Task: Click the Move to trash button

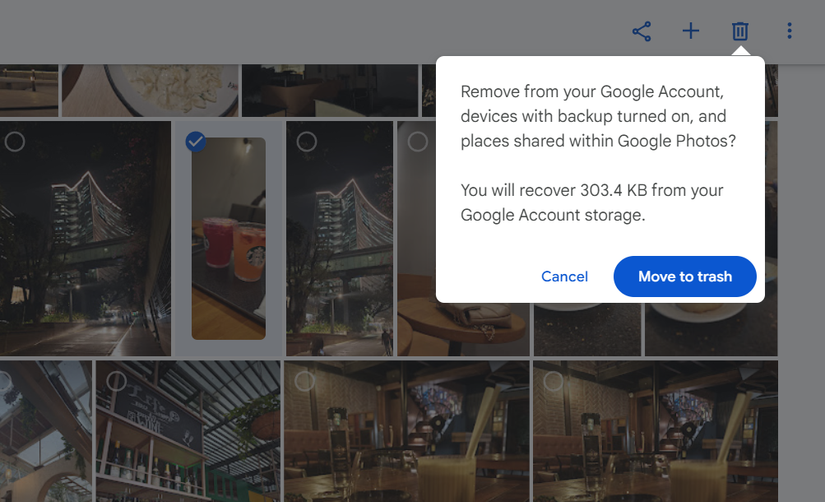Action: pyautogui.click(x=685, y=276)
